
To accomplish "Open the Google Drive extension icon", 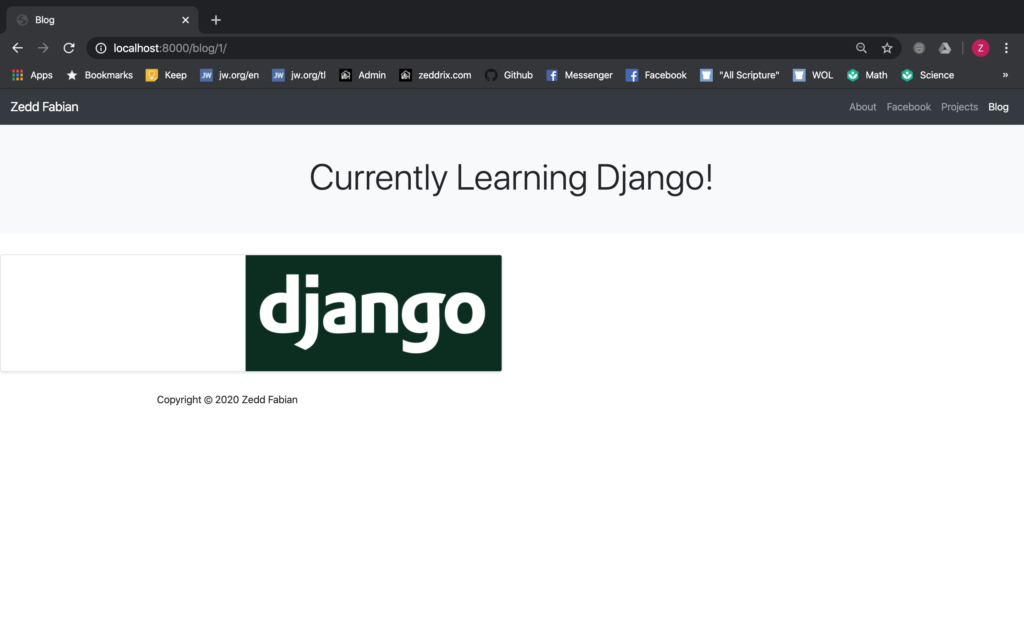I will click(x=945, y=48).
